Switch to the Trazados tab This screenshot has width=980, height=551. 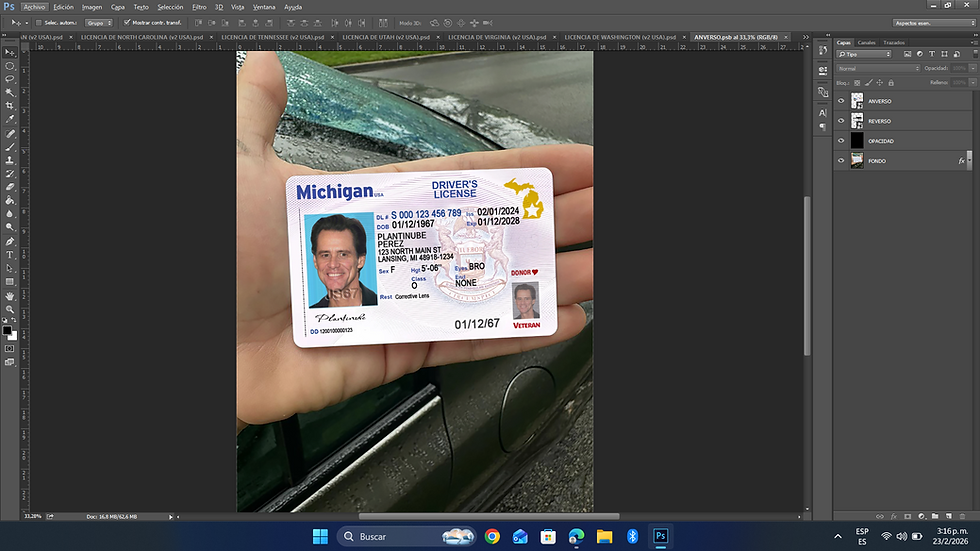[894, 42]
